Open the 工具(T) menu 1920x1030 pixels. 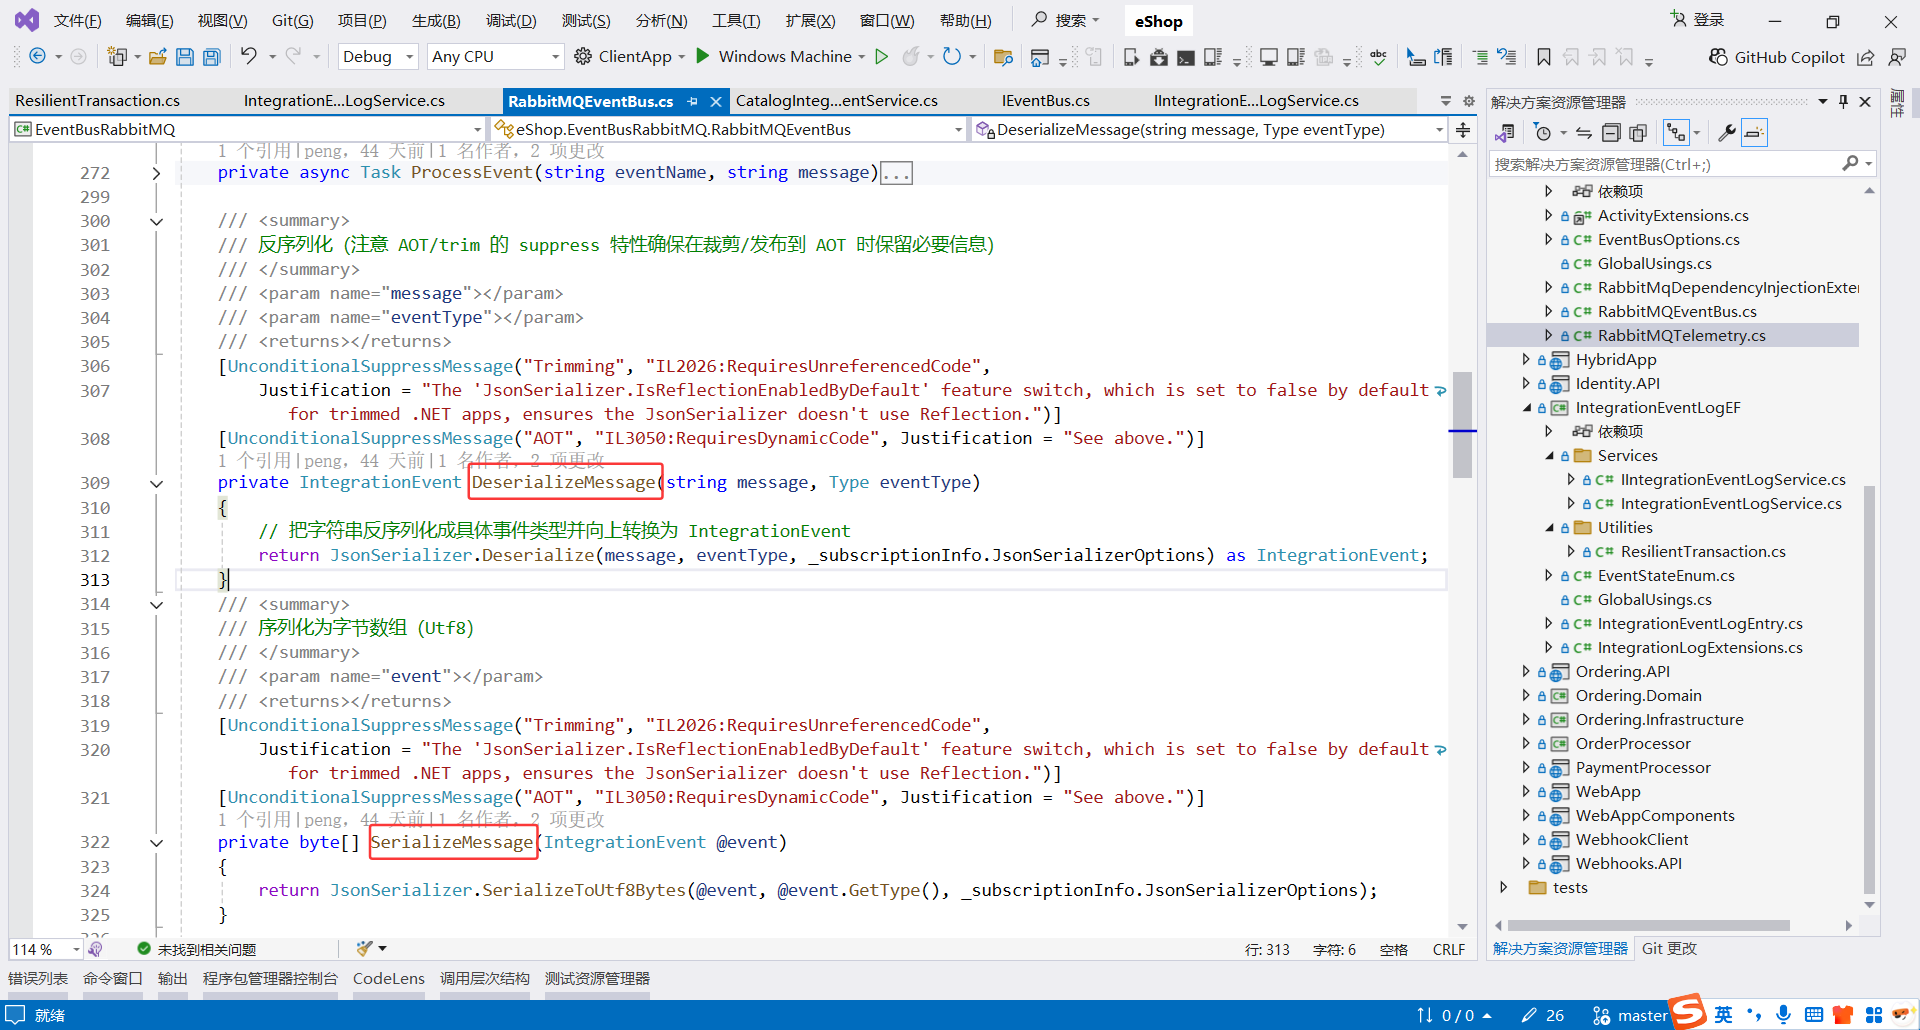[736, 21]
